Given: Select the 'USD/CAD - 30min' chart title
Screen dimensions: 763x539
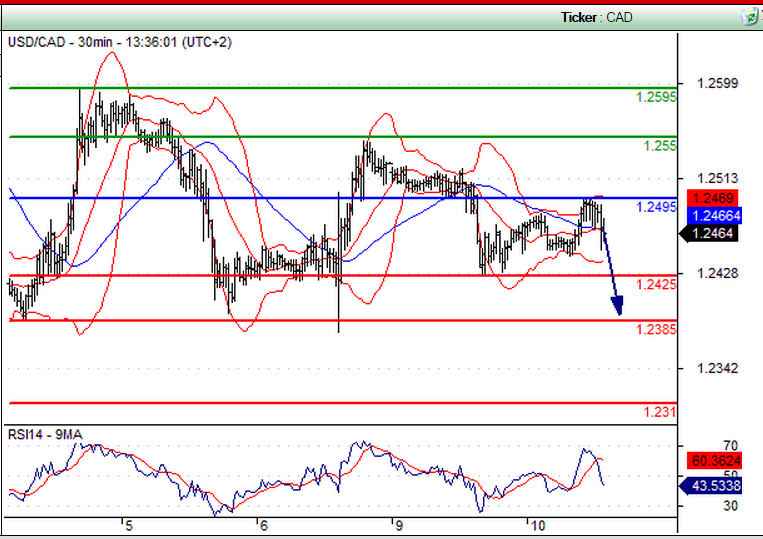Looking at the screenshot, I should tap(120, 42).
